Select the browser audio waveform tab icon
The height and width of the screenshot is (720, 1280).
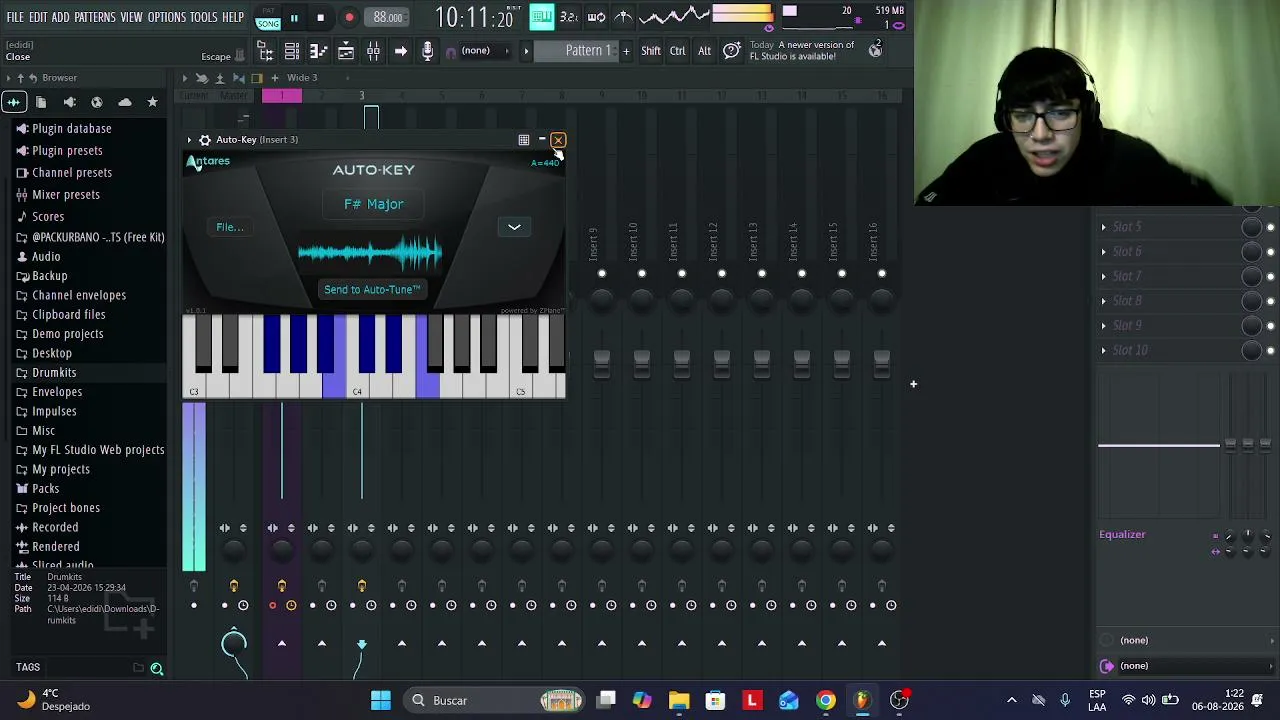[x=13, y=102]
